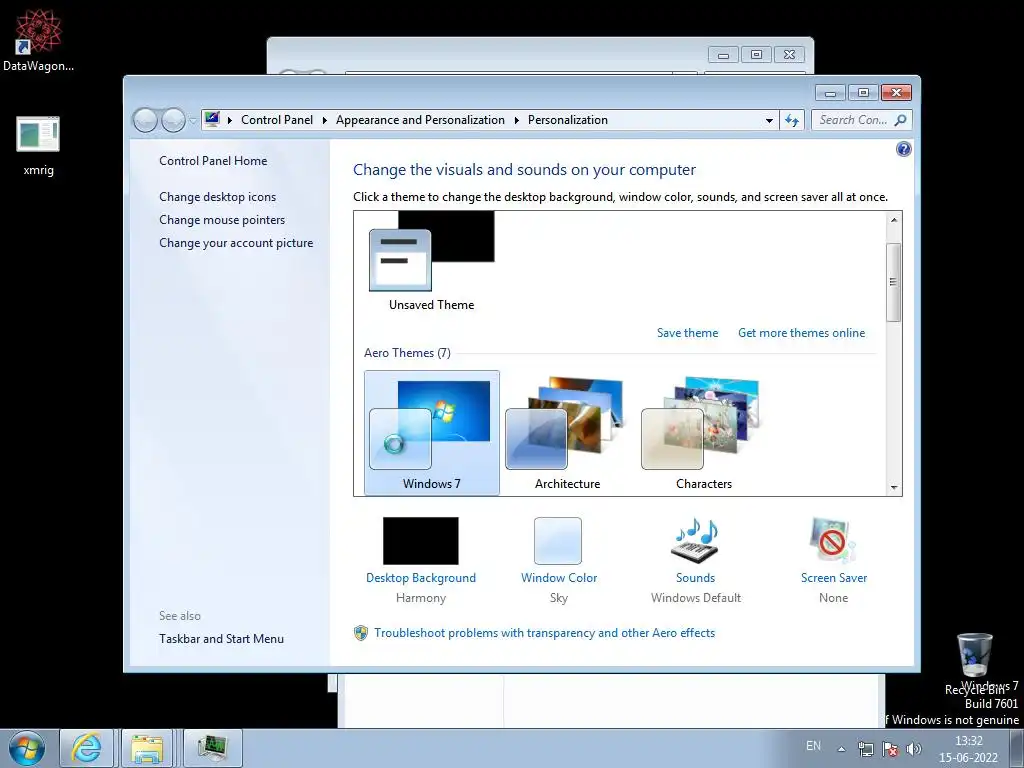Click the Personalization breadcrumb
The height and width of the screenshot is (768, 1024).
pyautogui.click(x=568, y=120)
